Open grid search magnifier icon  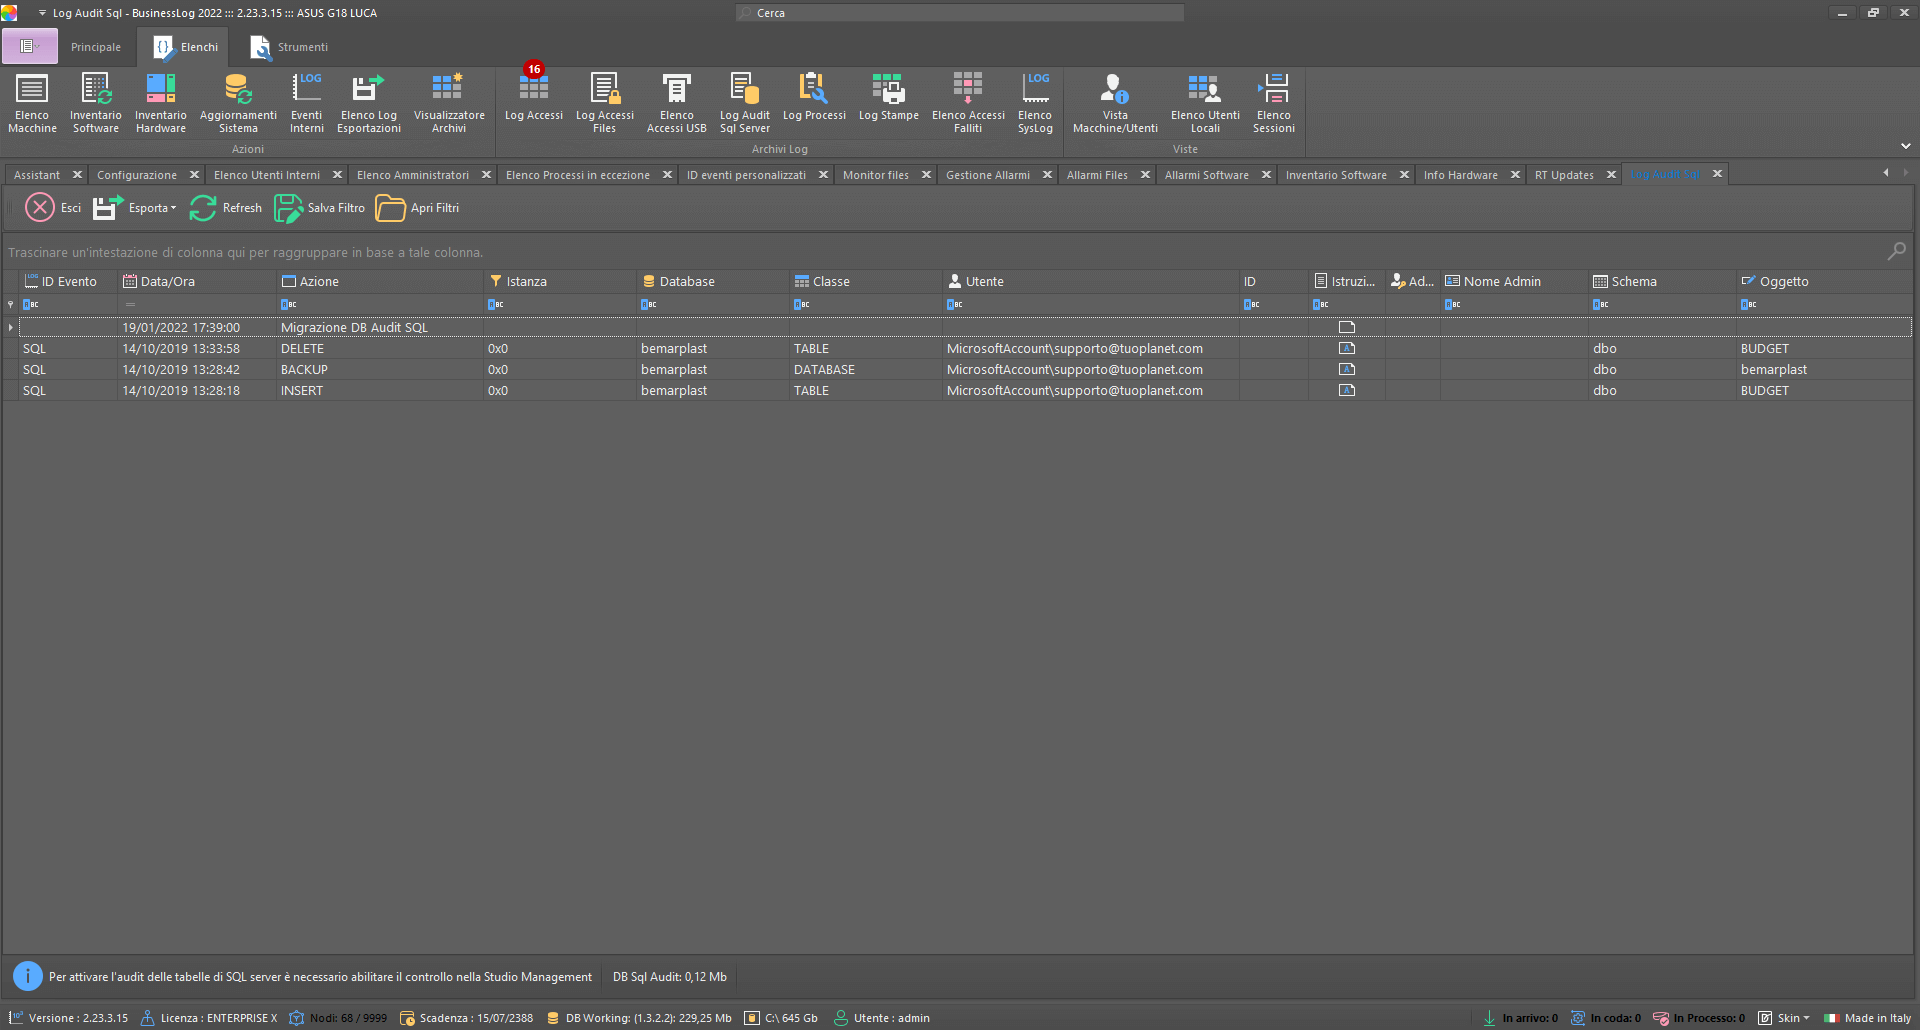(x=1896, y=252)
